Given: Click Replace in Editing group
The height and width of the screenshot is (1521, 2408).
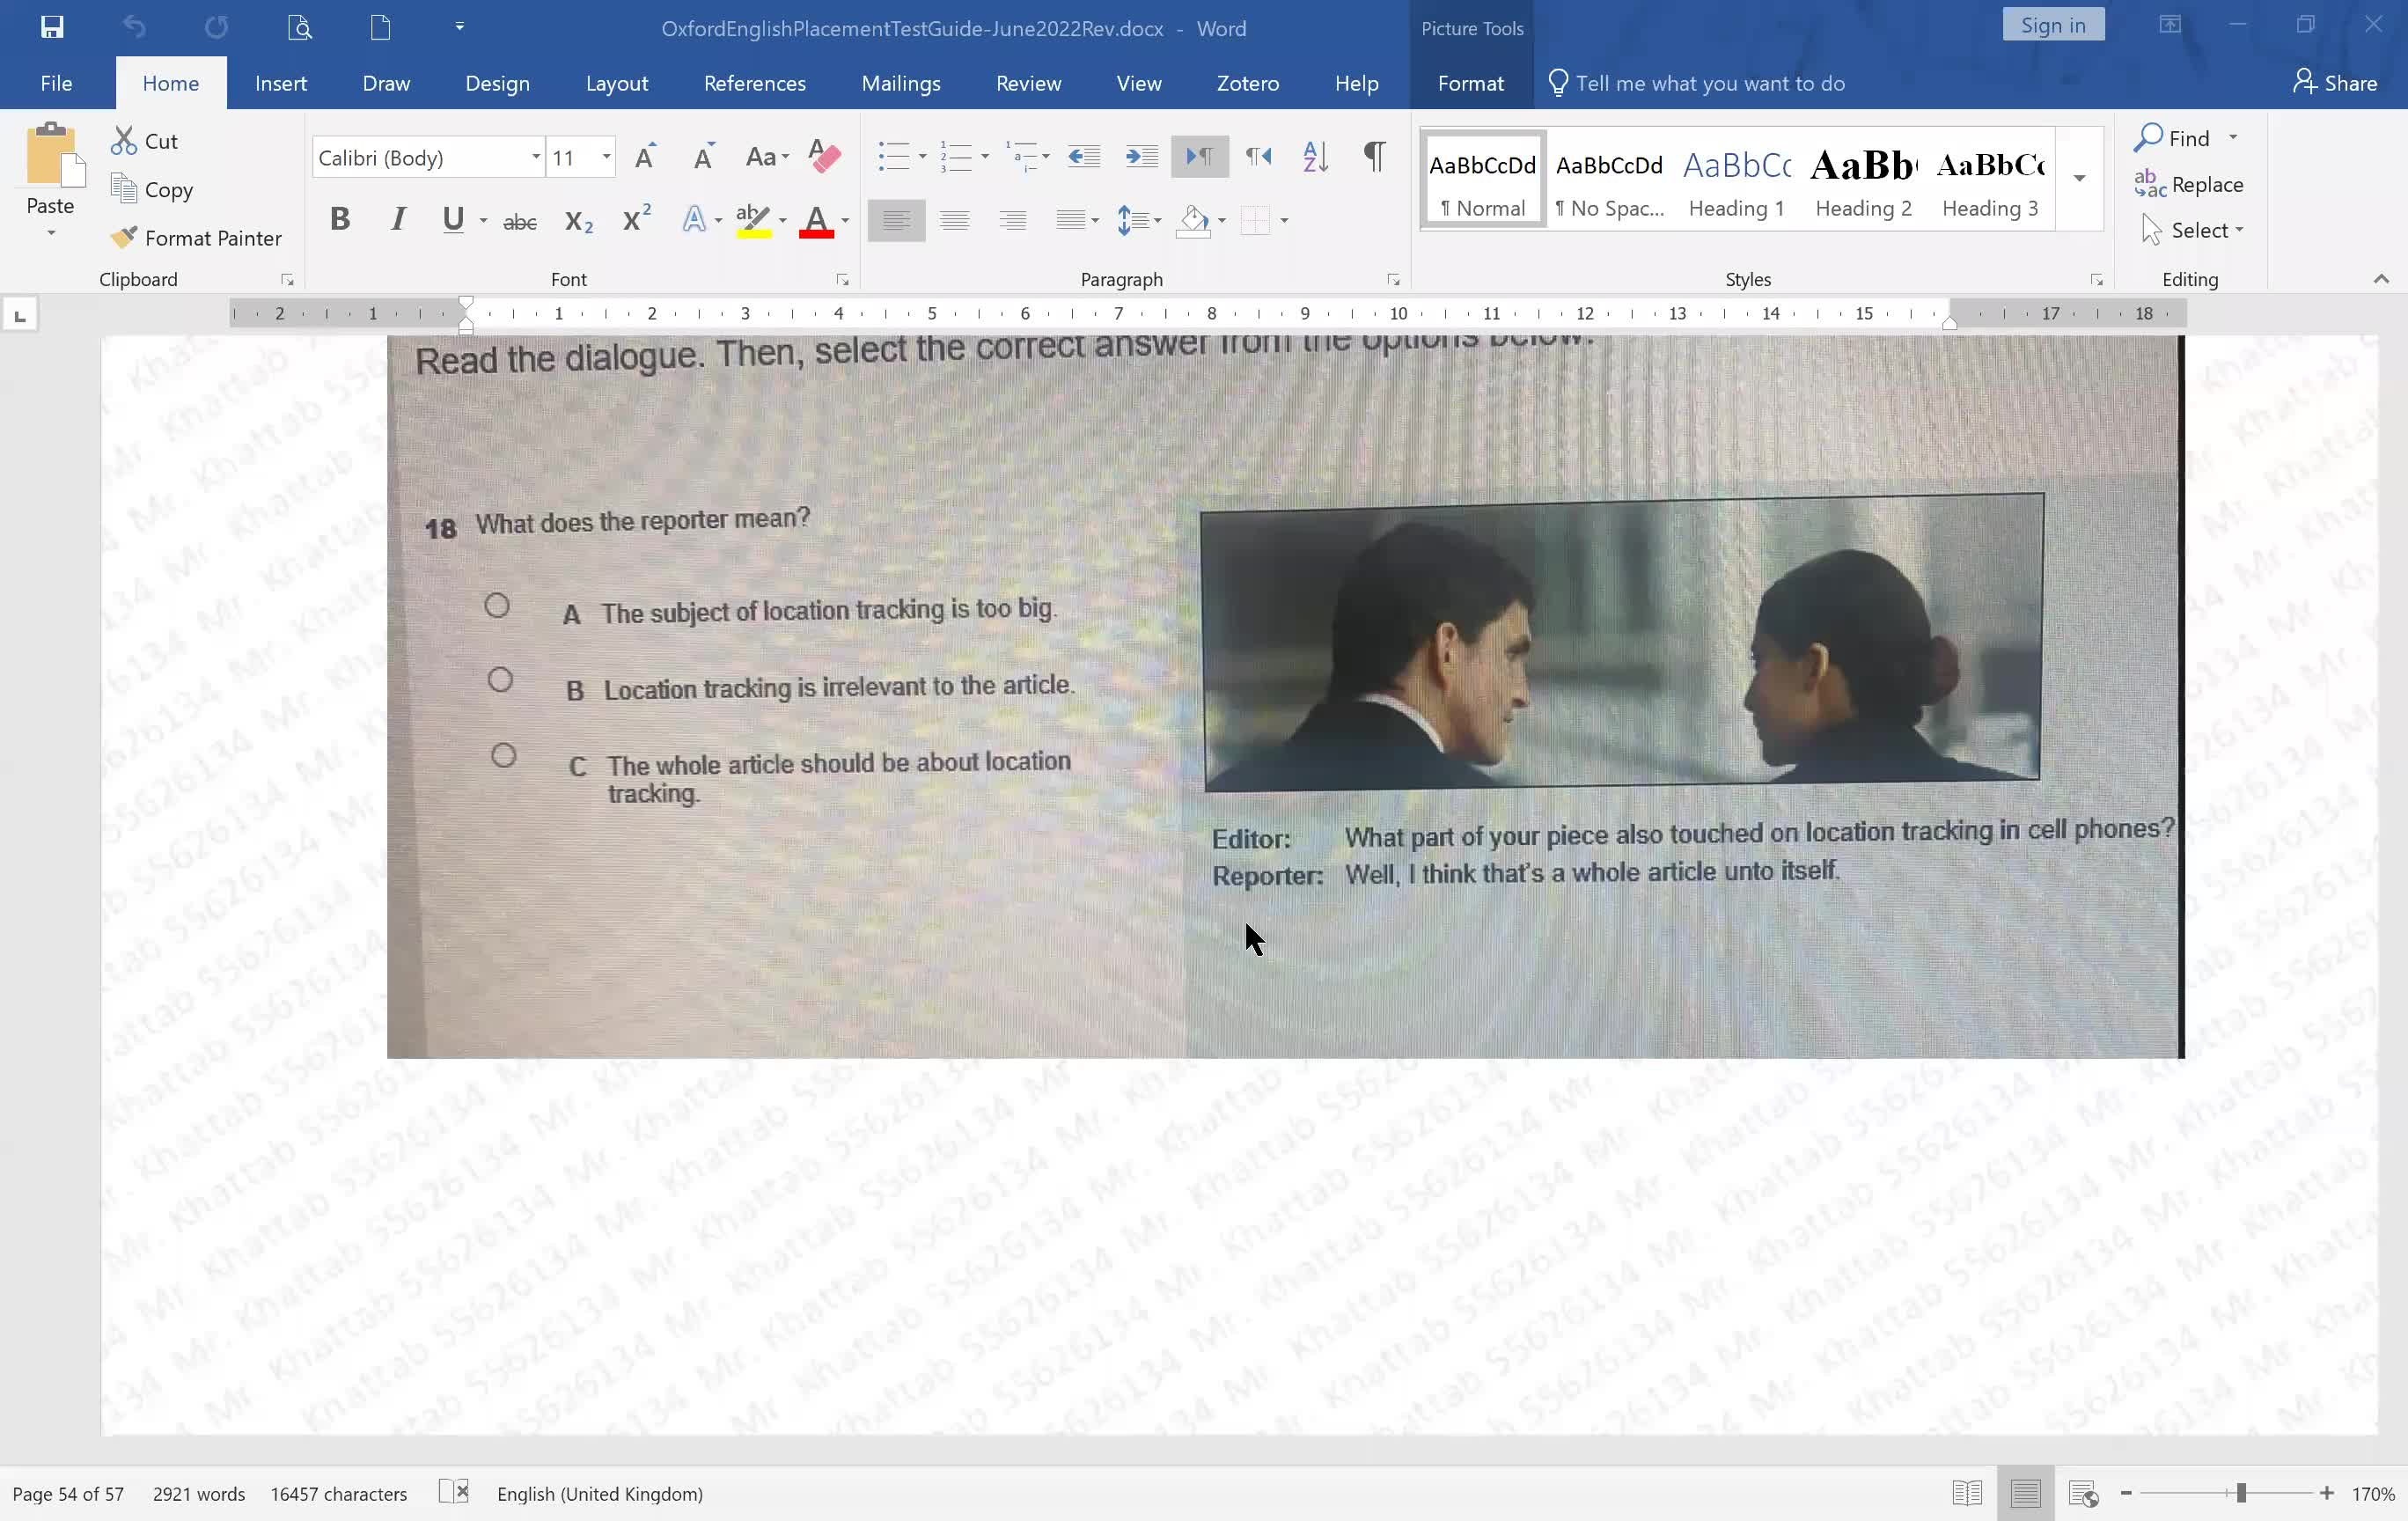Looking at the screenshot, I should point(2189,184).
